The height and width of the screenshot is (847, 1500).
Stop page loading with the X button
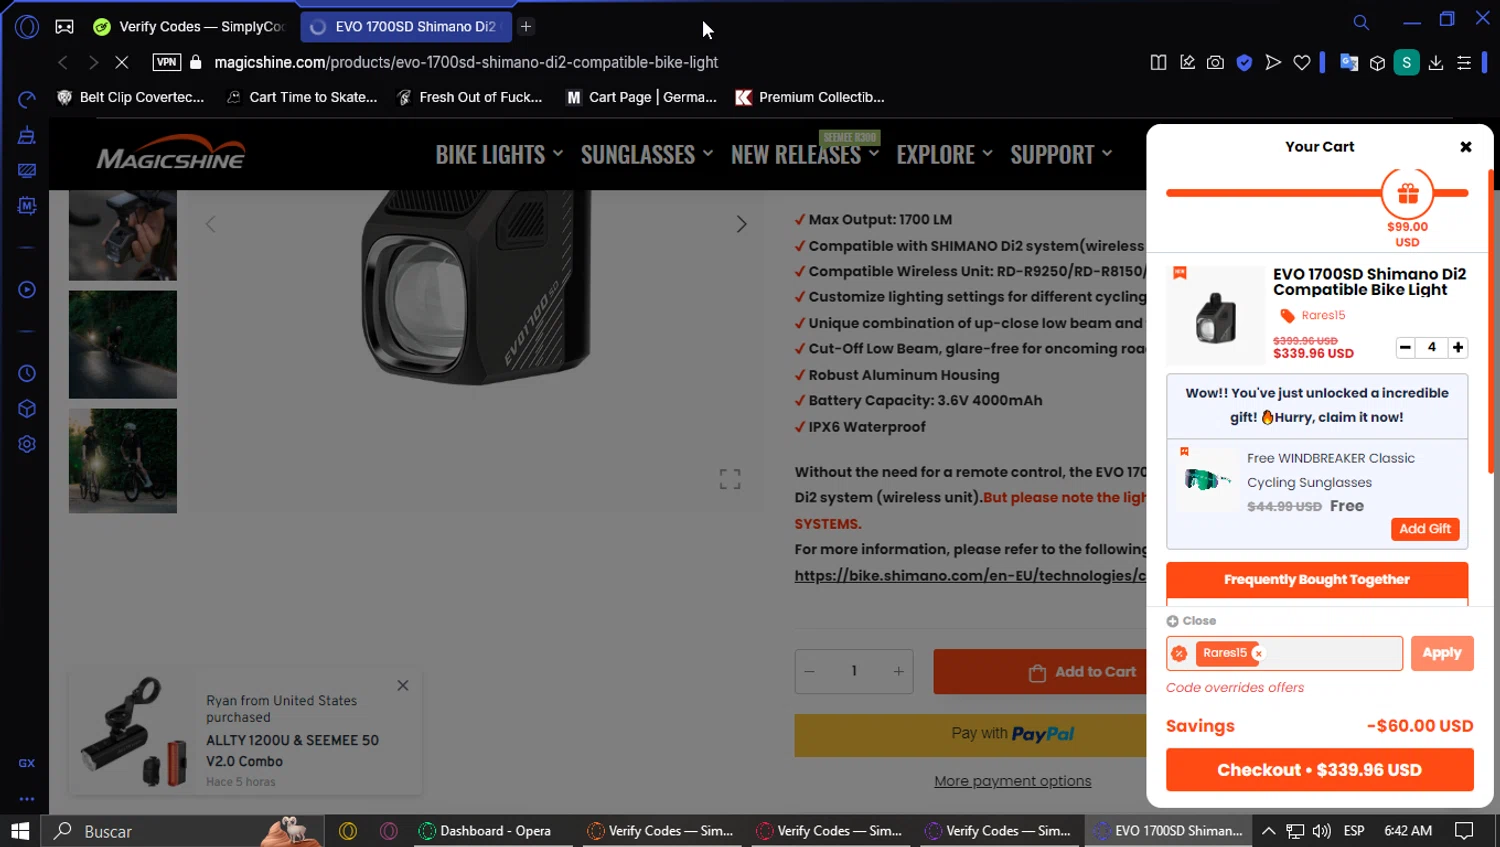121,62
